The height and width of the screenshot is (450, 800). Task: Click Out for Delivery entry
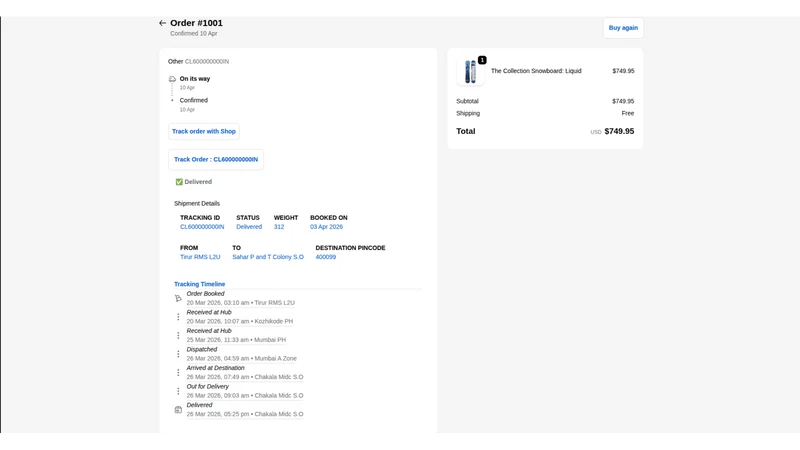[208, 387]
